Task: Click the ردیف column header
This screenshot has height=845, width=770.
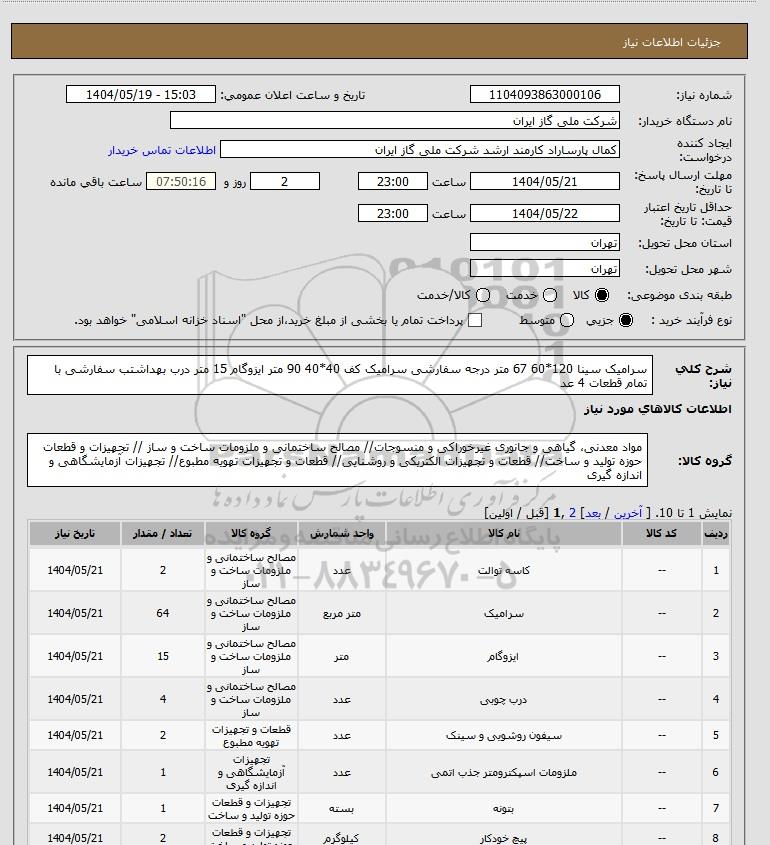Action: (716, 534)
